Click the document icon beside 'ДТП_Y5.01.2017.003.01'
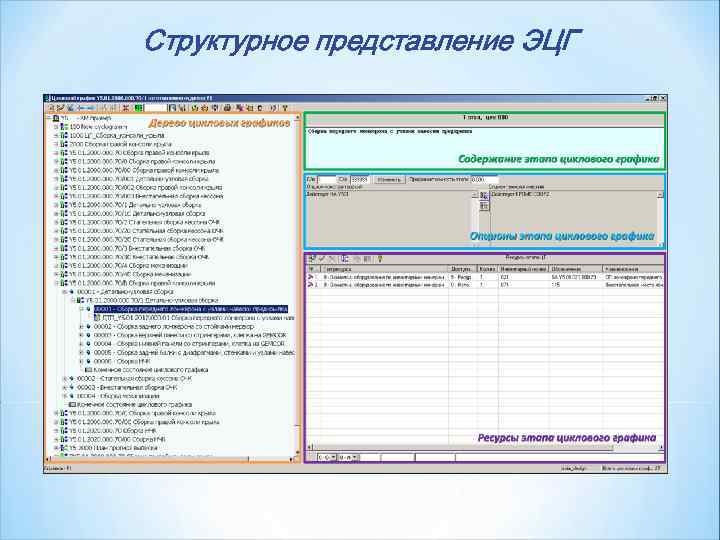The height and width of the screenshot is (540, 720). pos(97,318)
